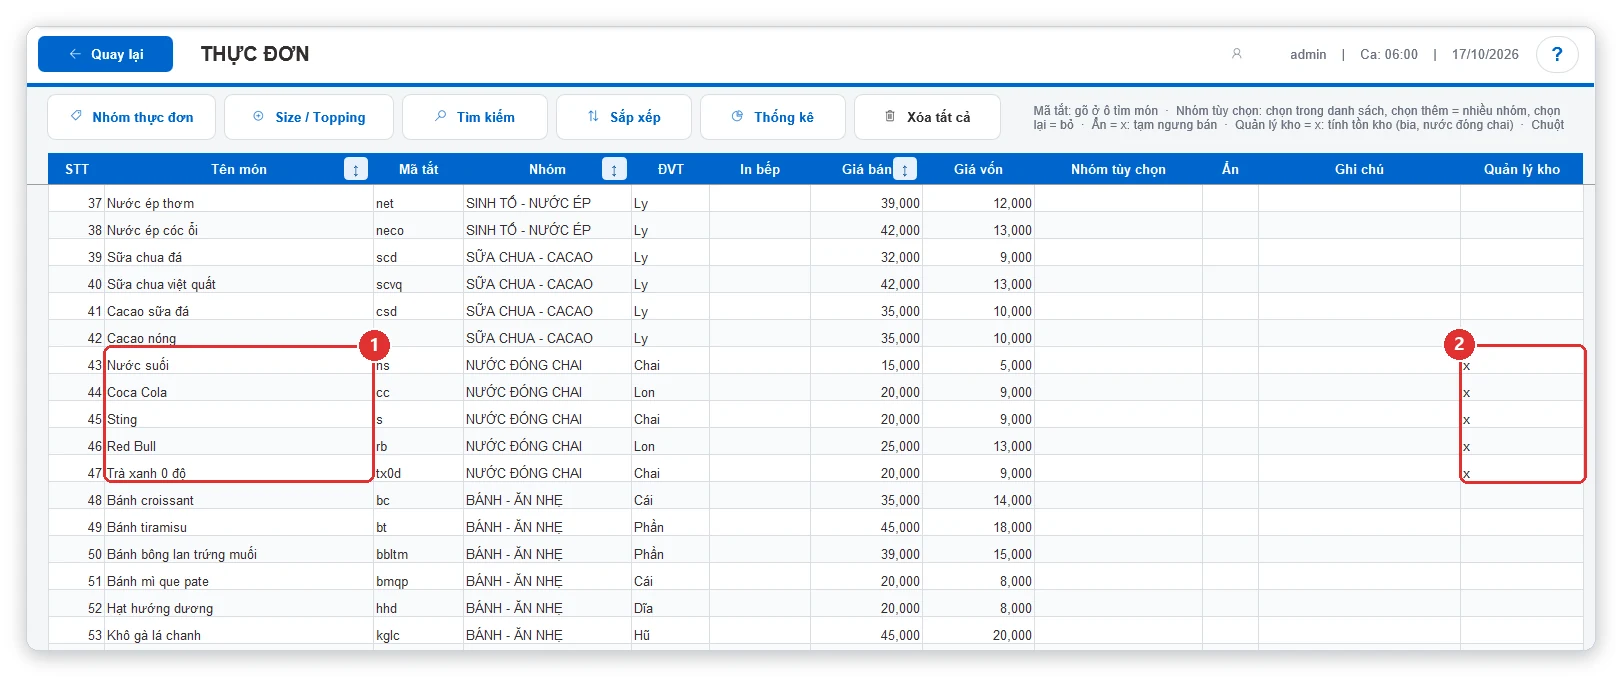
Task: Select the Nước suối item name
Action: [x=138, y=365]
